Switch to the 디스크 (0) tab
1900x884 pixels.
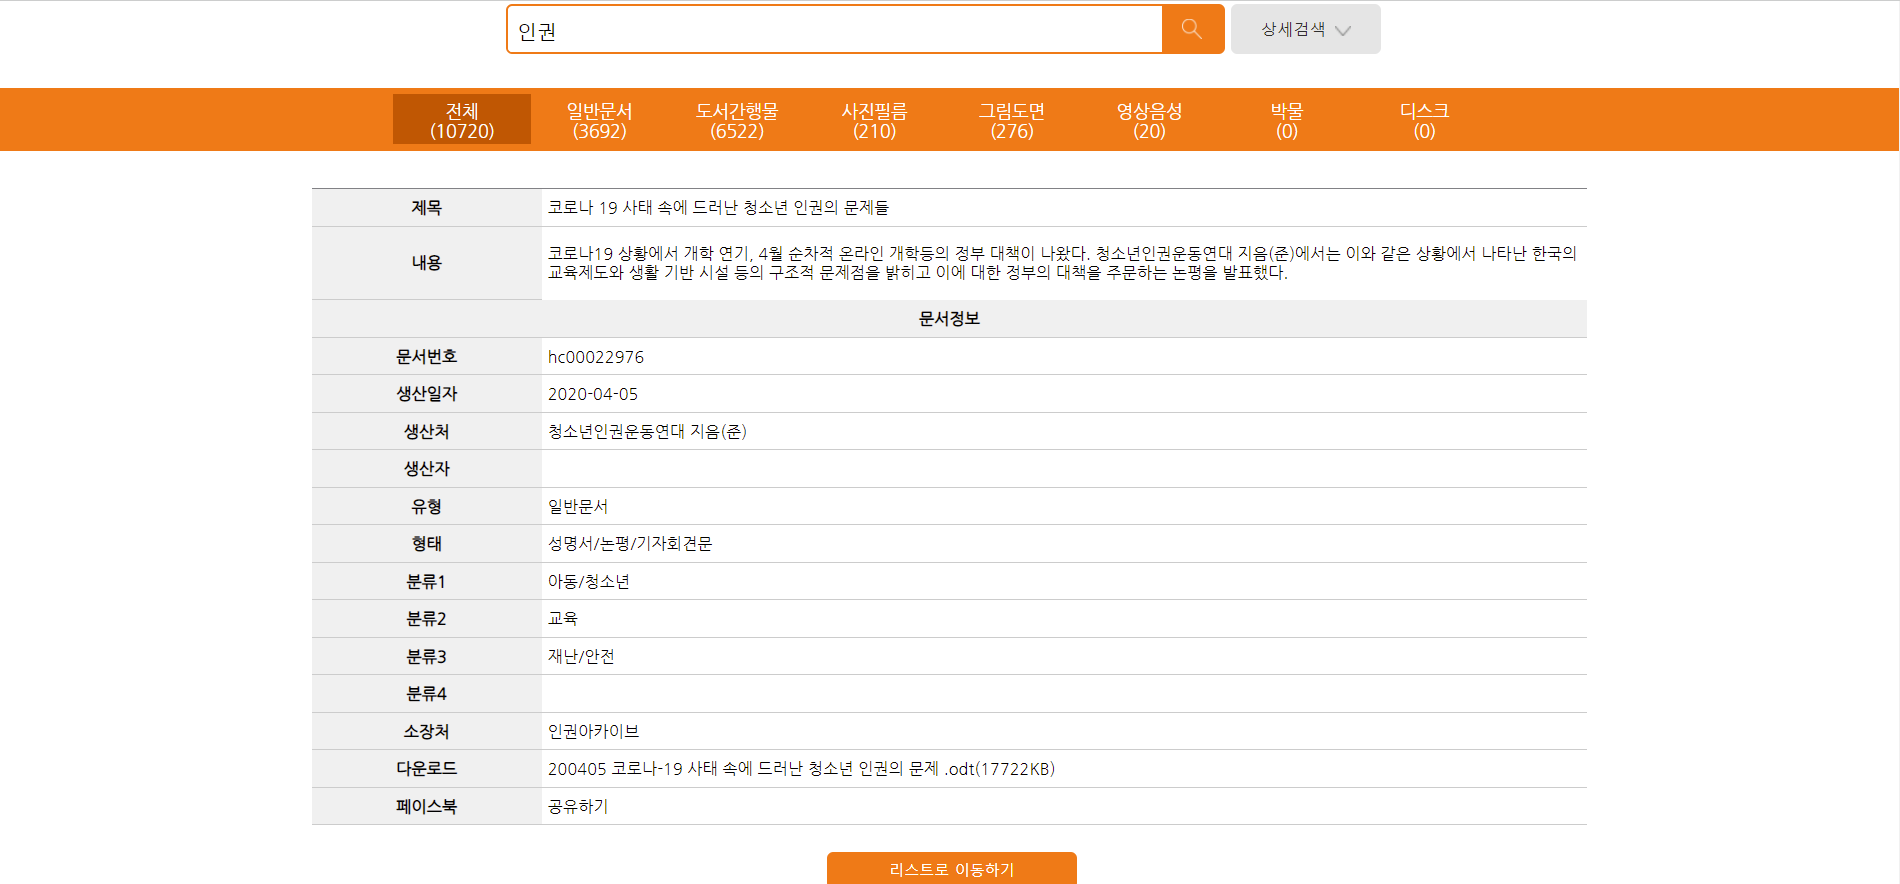point(1424,120)
